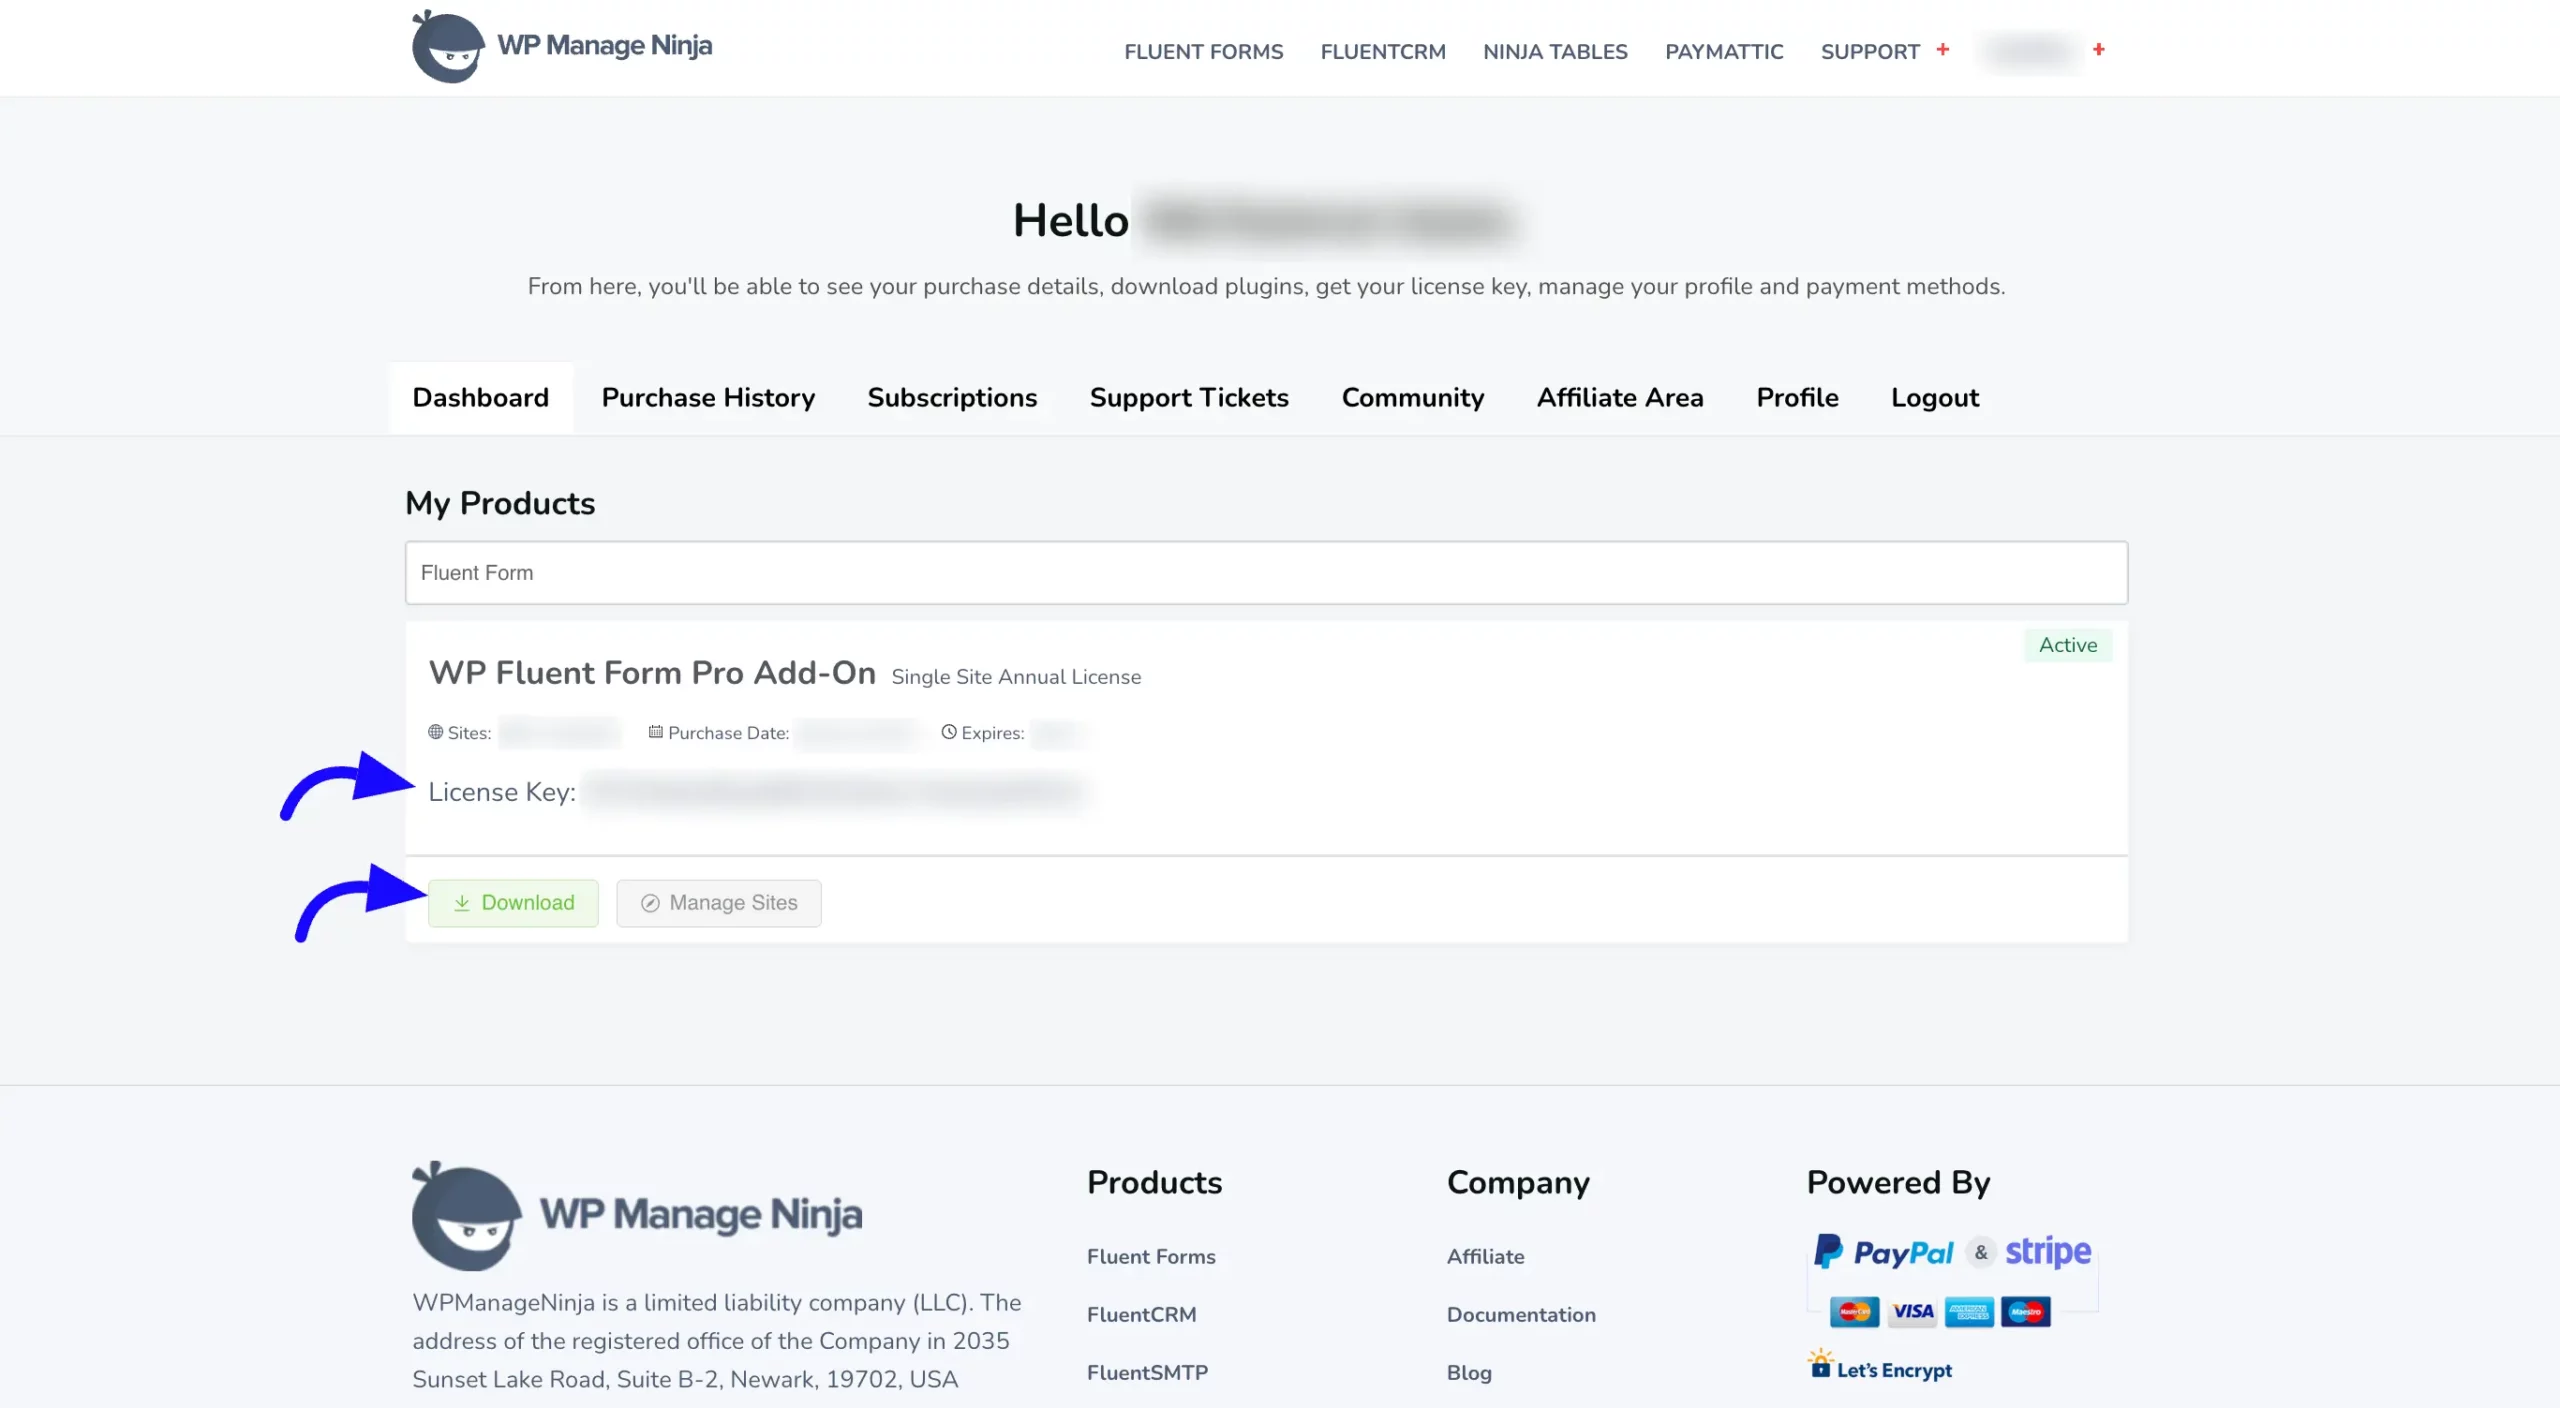Open the SUPPORT menu item
2560x1408 pixels.
[1870, 51]
